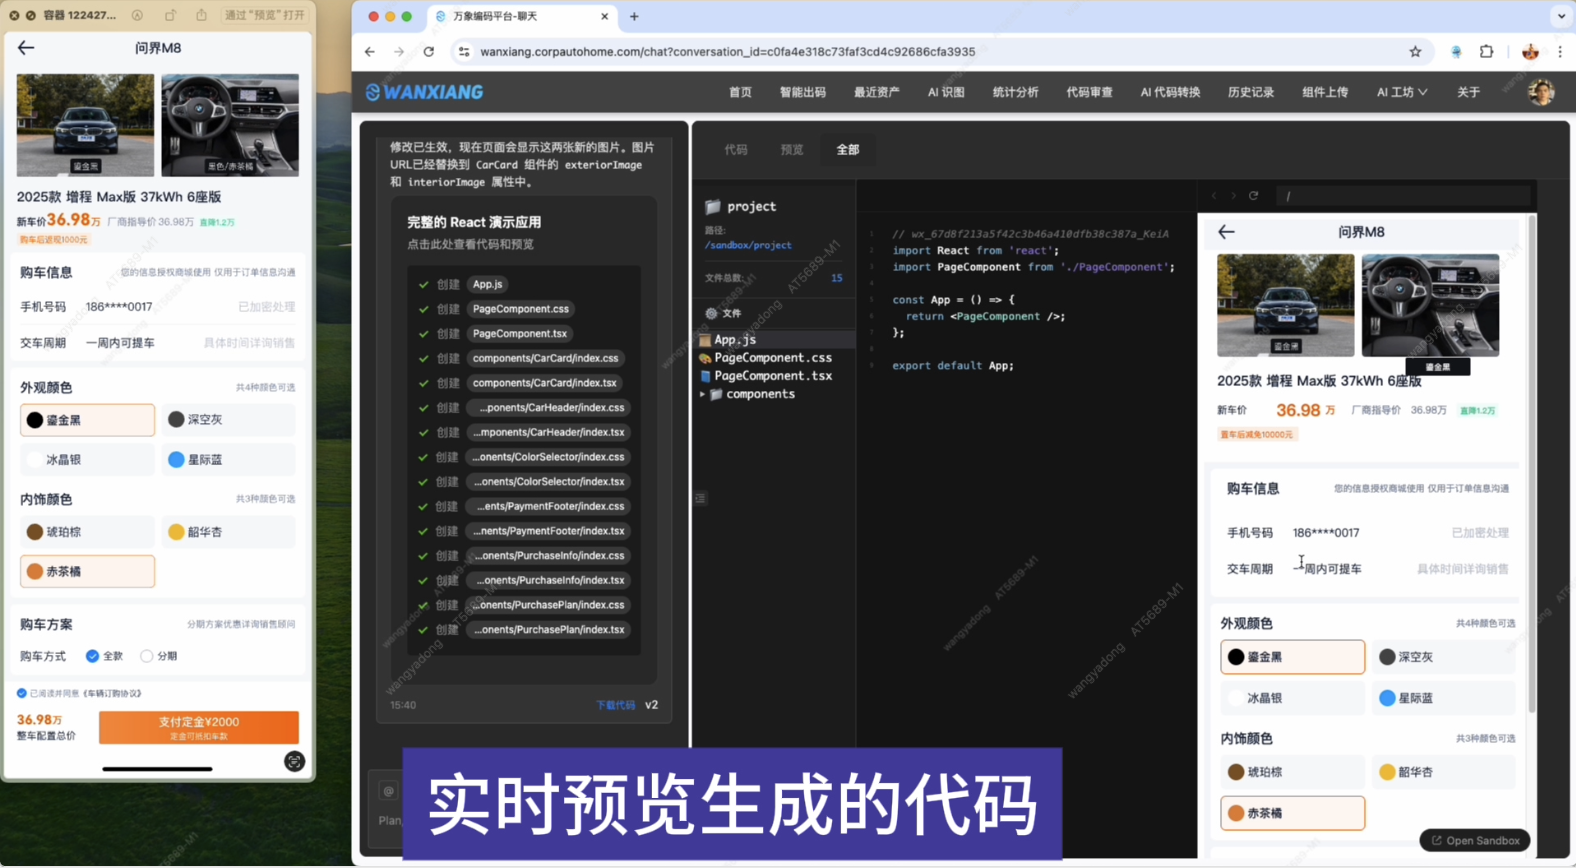This screenshot has width=1576, height=868.
Task: Open the AI 工坊 dropdown menu
Action: [1402, 92]
